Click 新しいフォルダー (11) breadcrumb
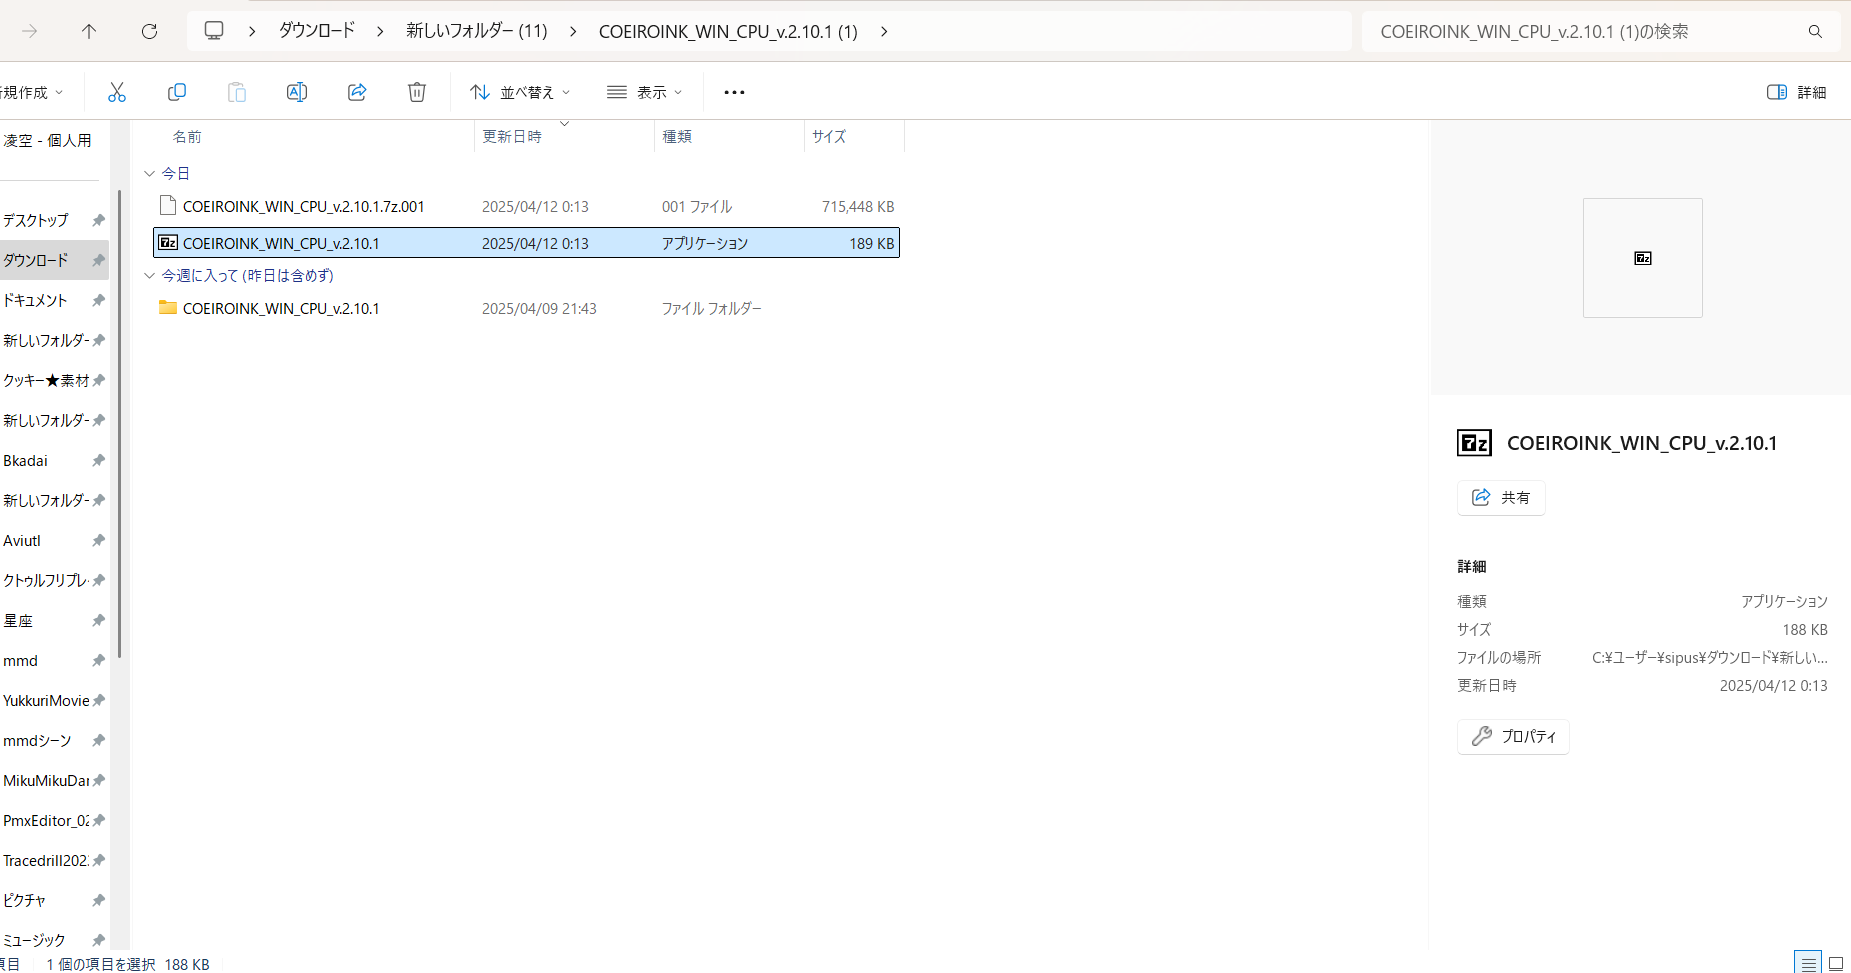1851x973 pixels. [x=477, y=31]
